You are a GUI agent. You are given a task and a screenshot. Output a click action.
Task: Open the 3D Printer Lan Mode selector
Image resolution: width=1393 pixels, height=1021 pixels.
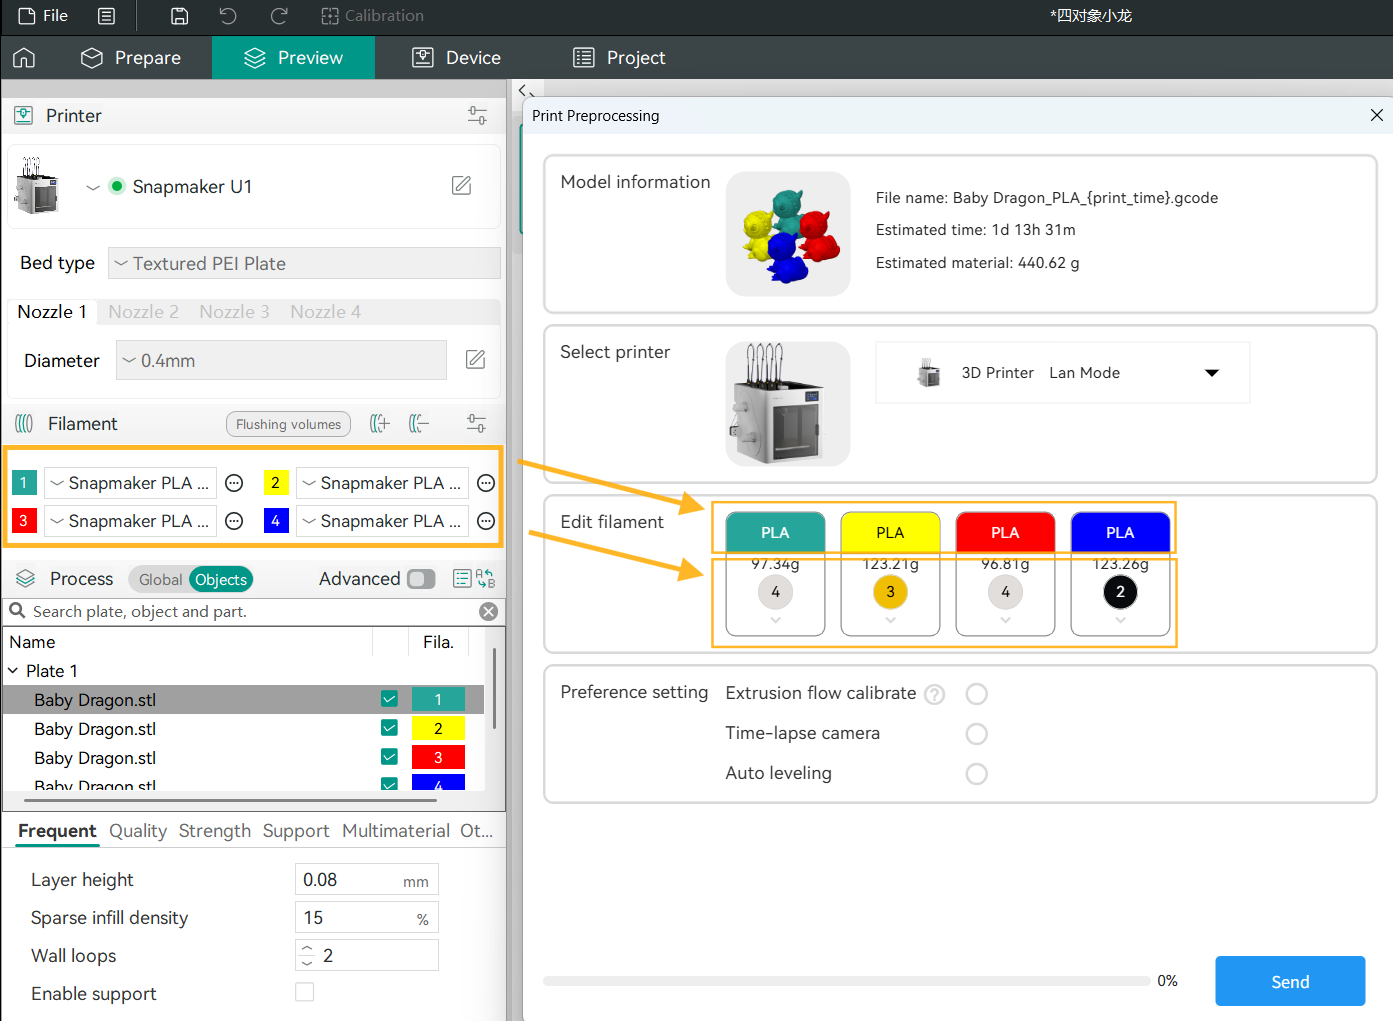(1211, 372)
